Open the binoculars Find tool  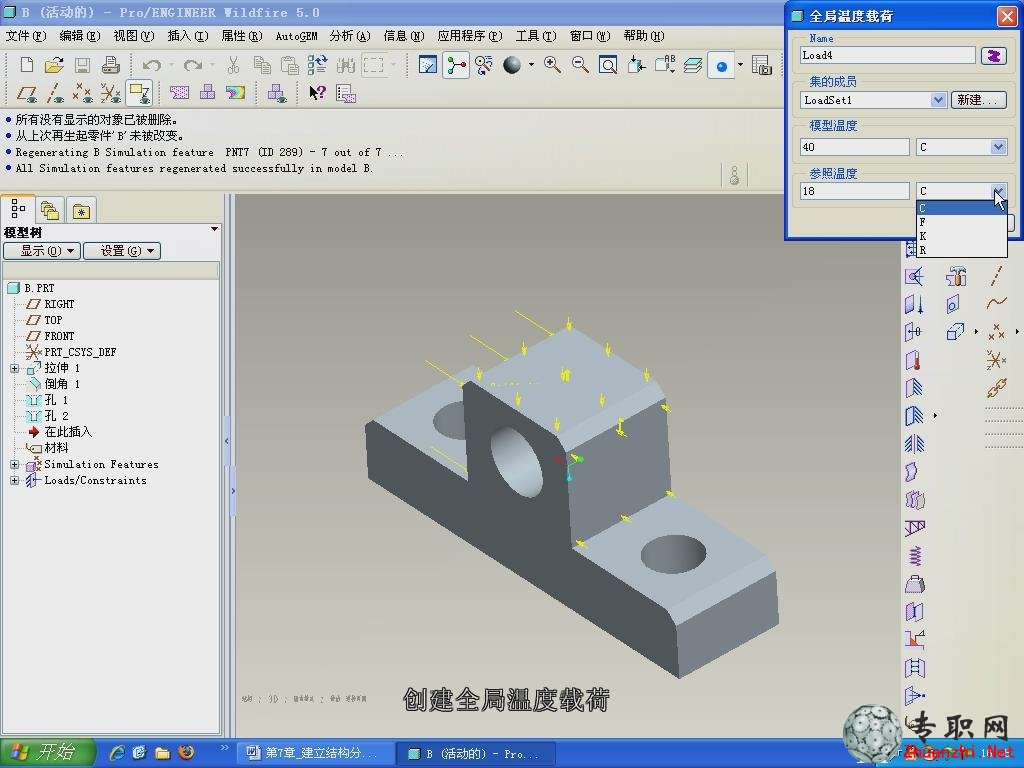(345, 65)
